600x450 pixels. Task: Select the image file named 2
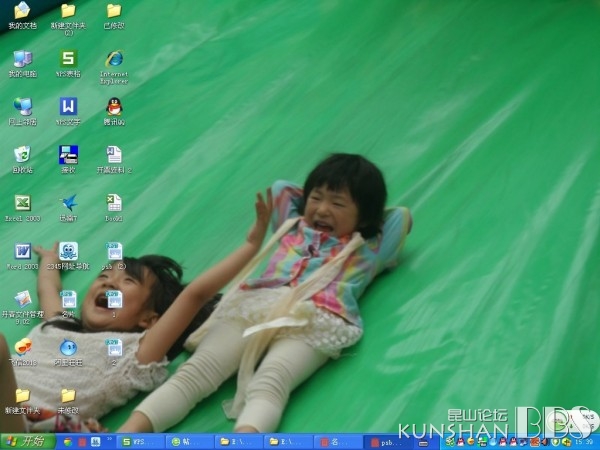[x=114, y=352]
